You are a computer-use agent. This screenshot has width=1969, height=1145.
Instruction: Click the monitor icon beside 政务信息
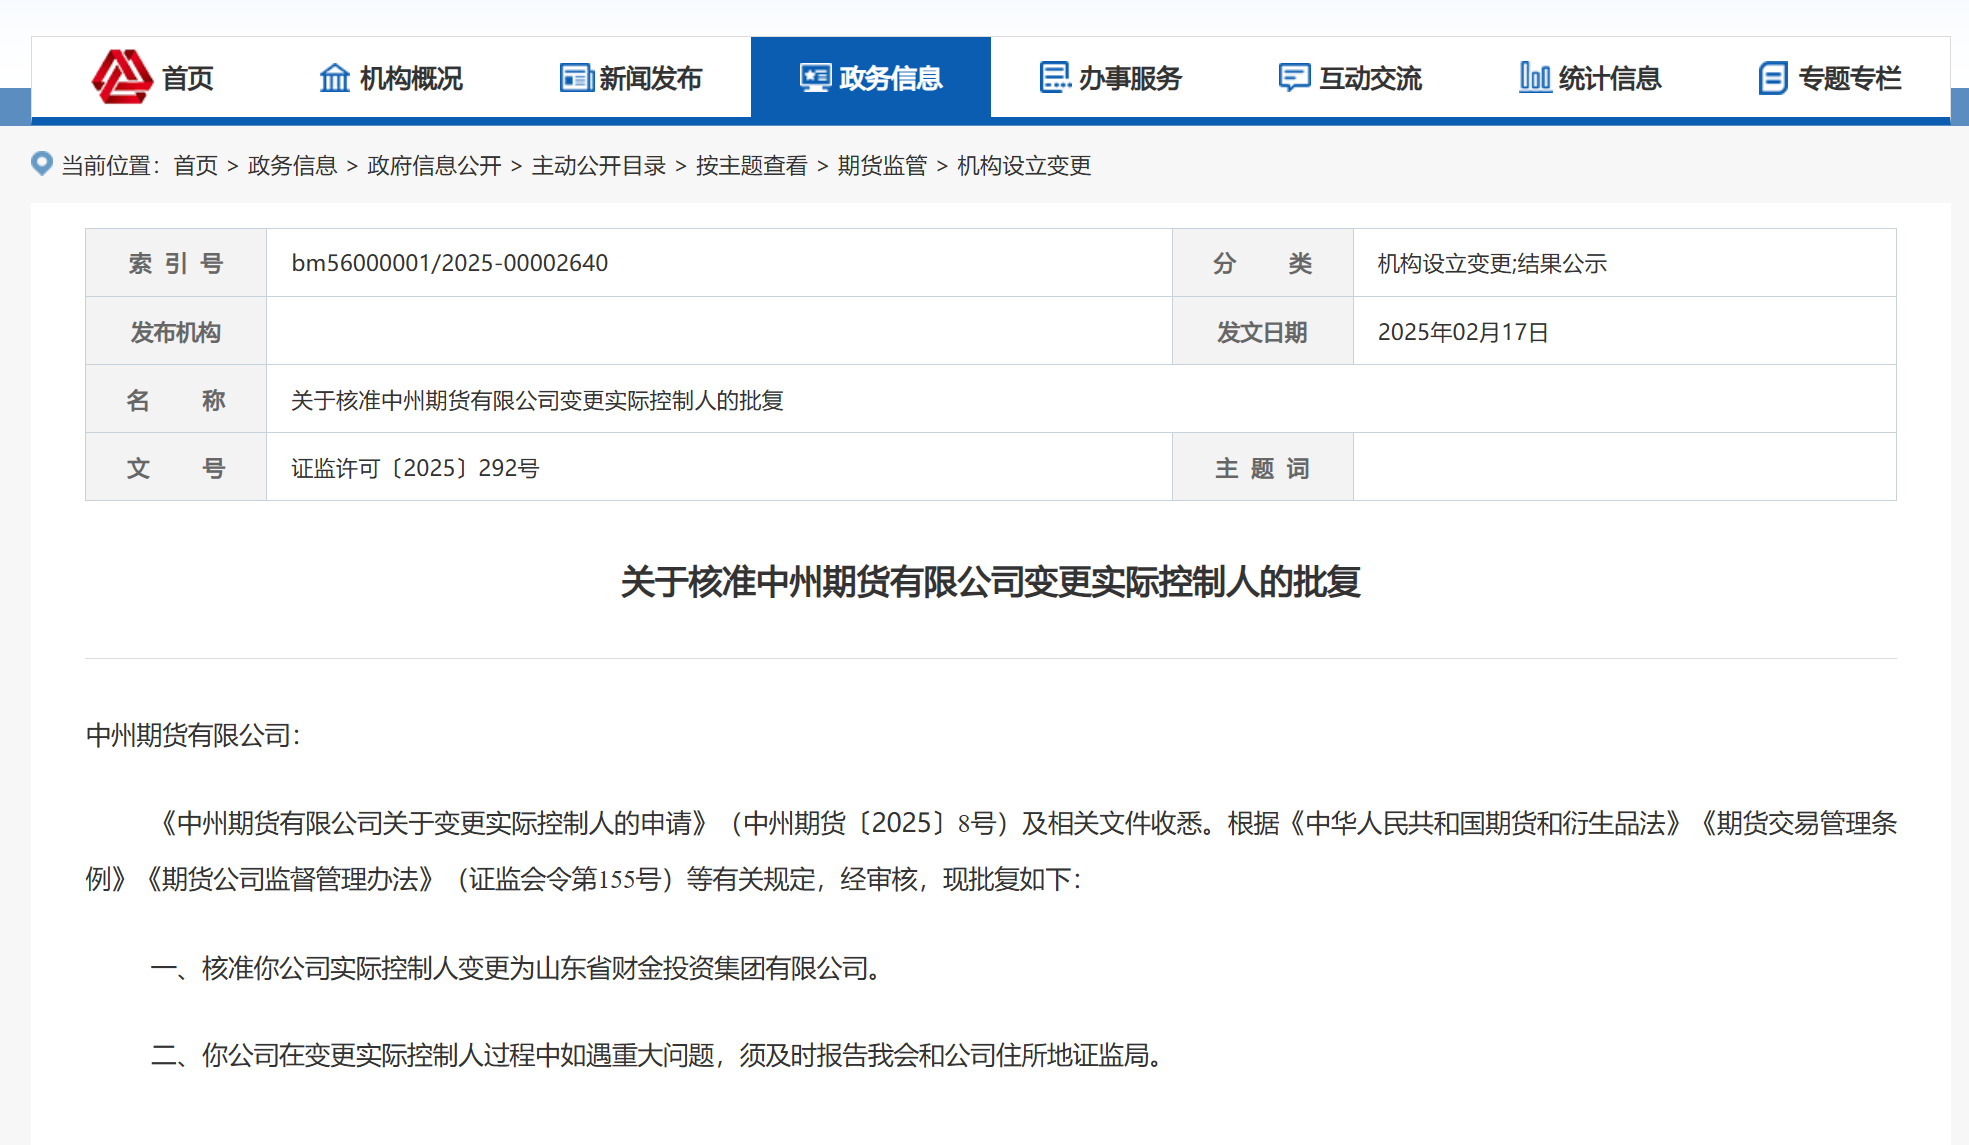tap(815, 78)
